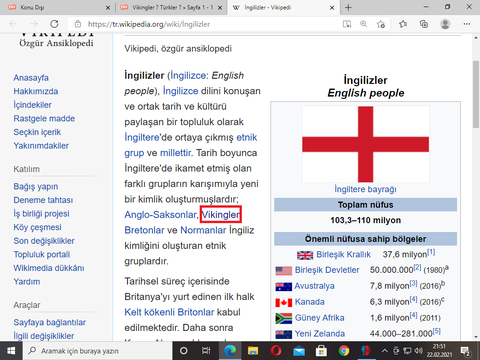Close the Konu Dışı tab

pos(108,8)
